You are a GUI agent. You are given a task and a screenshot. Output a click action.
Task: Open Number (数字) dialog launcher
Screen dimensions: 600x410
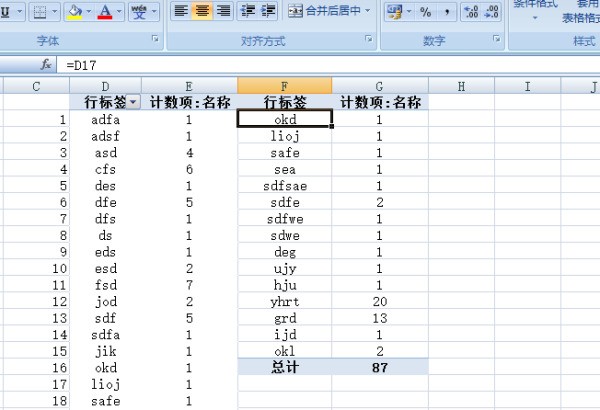[497, 39]
